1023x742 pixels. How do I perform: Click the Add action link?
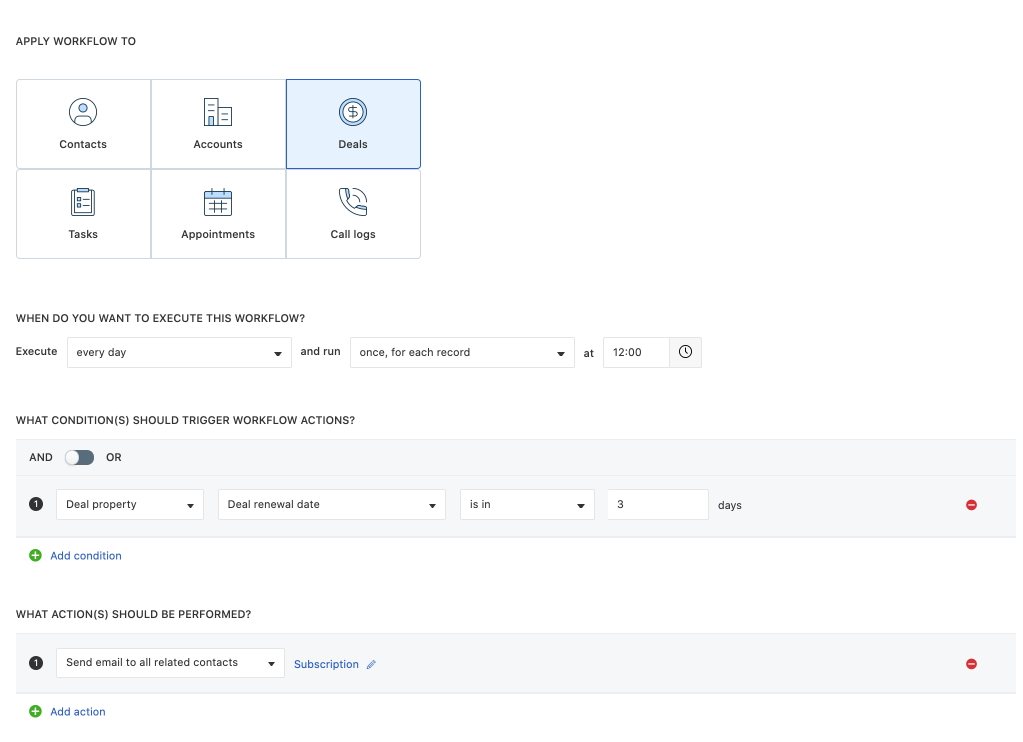[77, 712]
